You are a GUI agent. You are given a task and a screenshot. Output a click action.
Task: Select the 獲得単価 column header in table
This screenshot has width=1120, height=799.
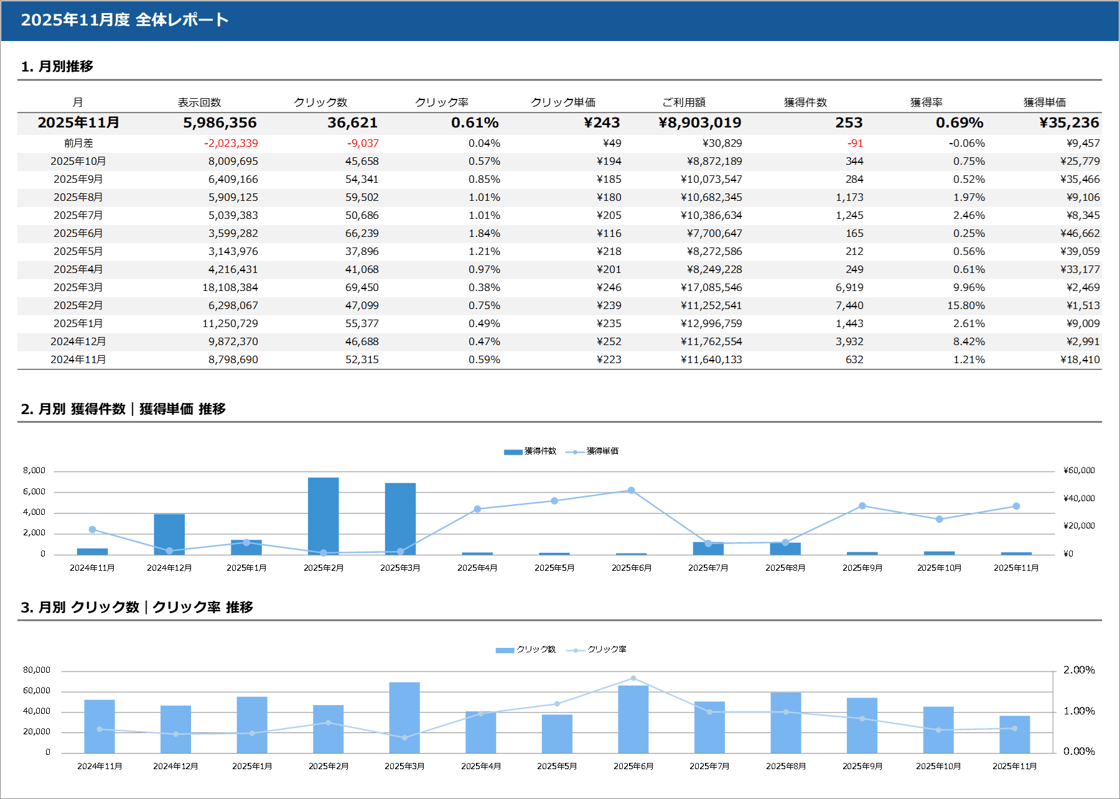1044,102
